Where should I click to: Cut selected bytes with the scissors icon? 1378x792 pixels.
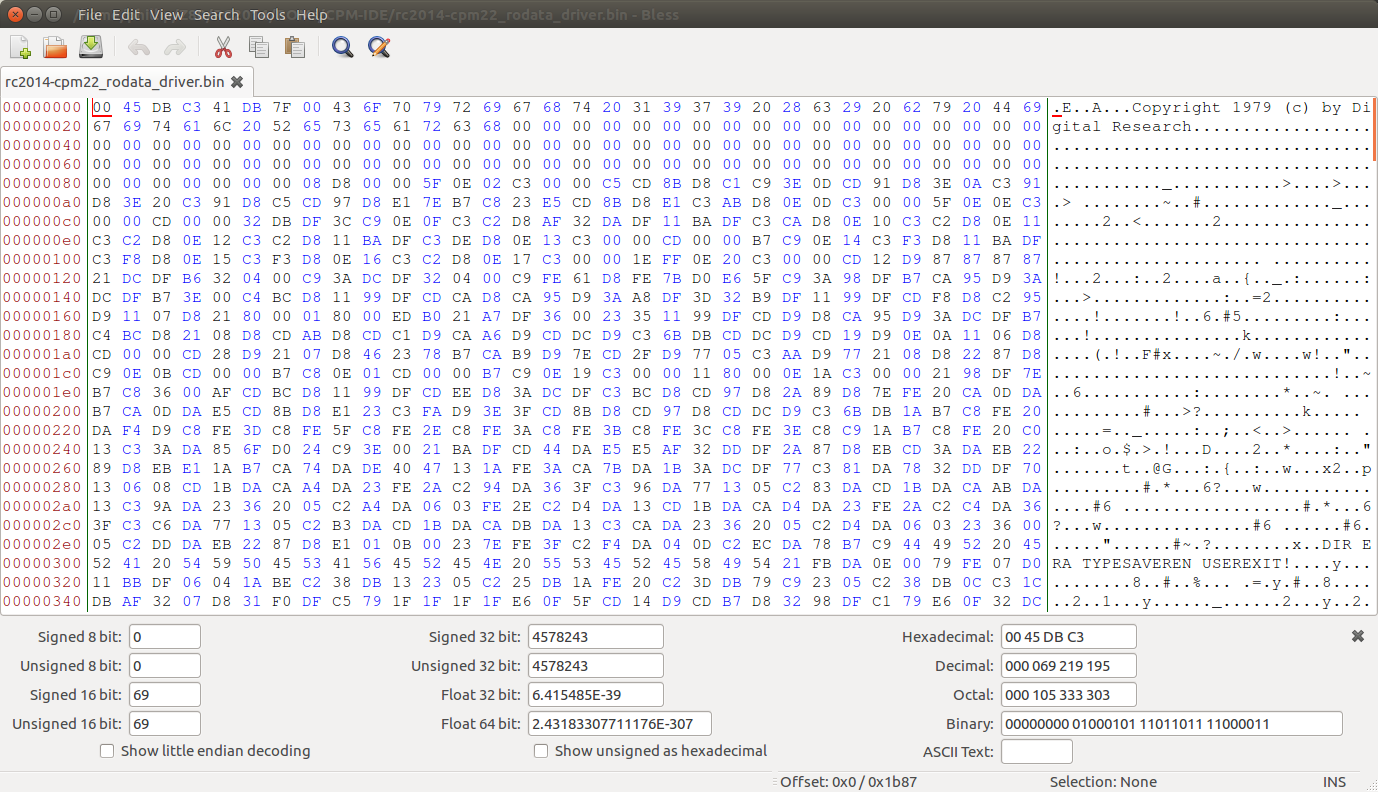click(223, 47)
